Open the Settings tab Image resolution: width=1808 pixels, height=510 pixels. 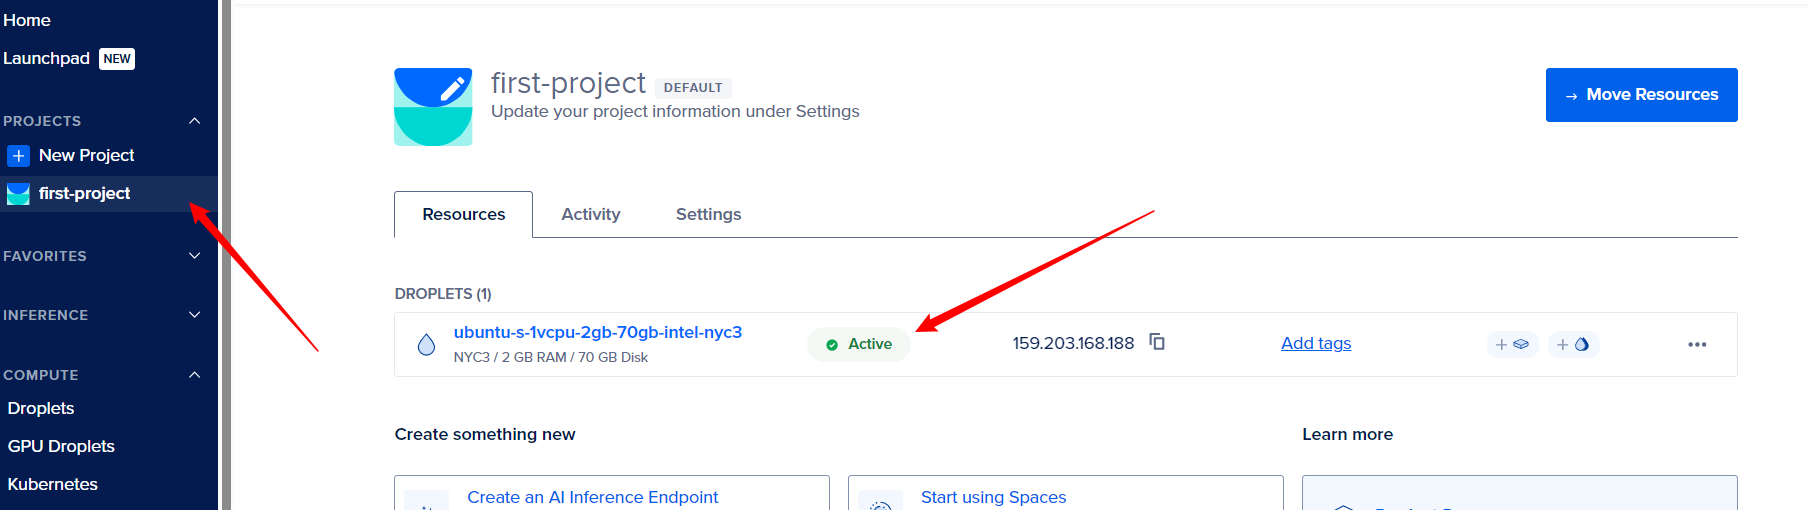708,214
